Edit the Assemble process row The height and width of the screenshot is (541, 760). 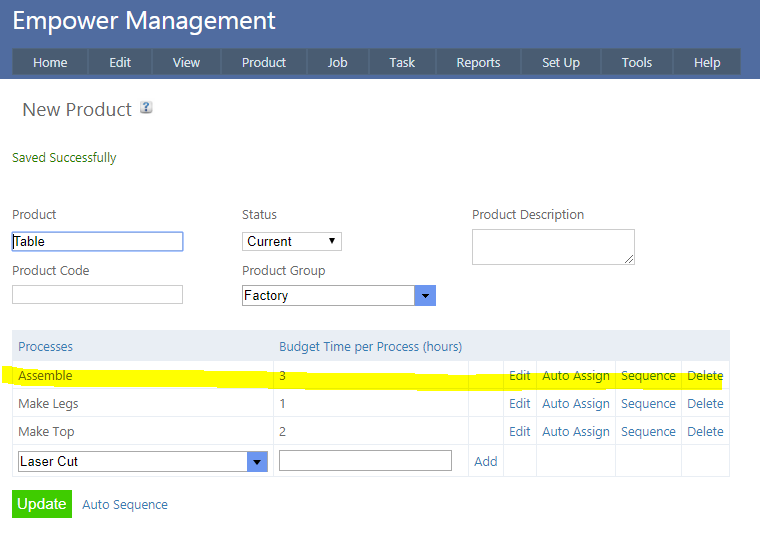[519, 376]
